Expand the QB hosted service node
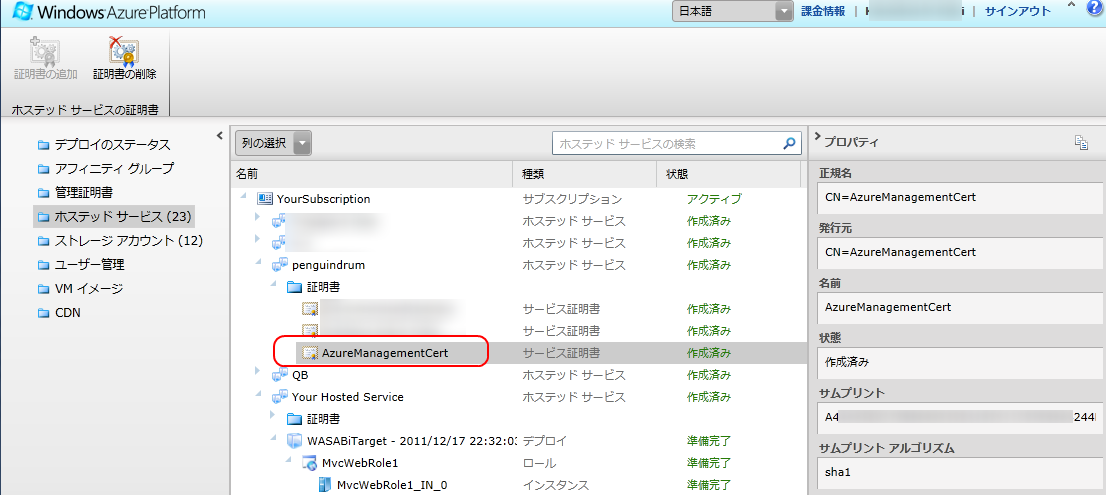1106x495 pixels. pyautogui.click(x=258, y=372)
